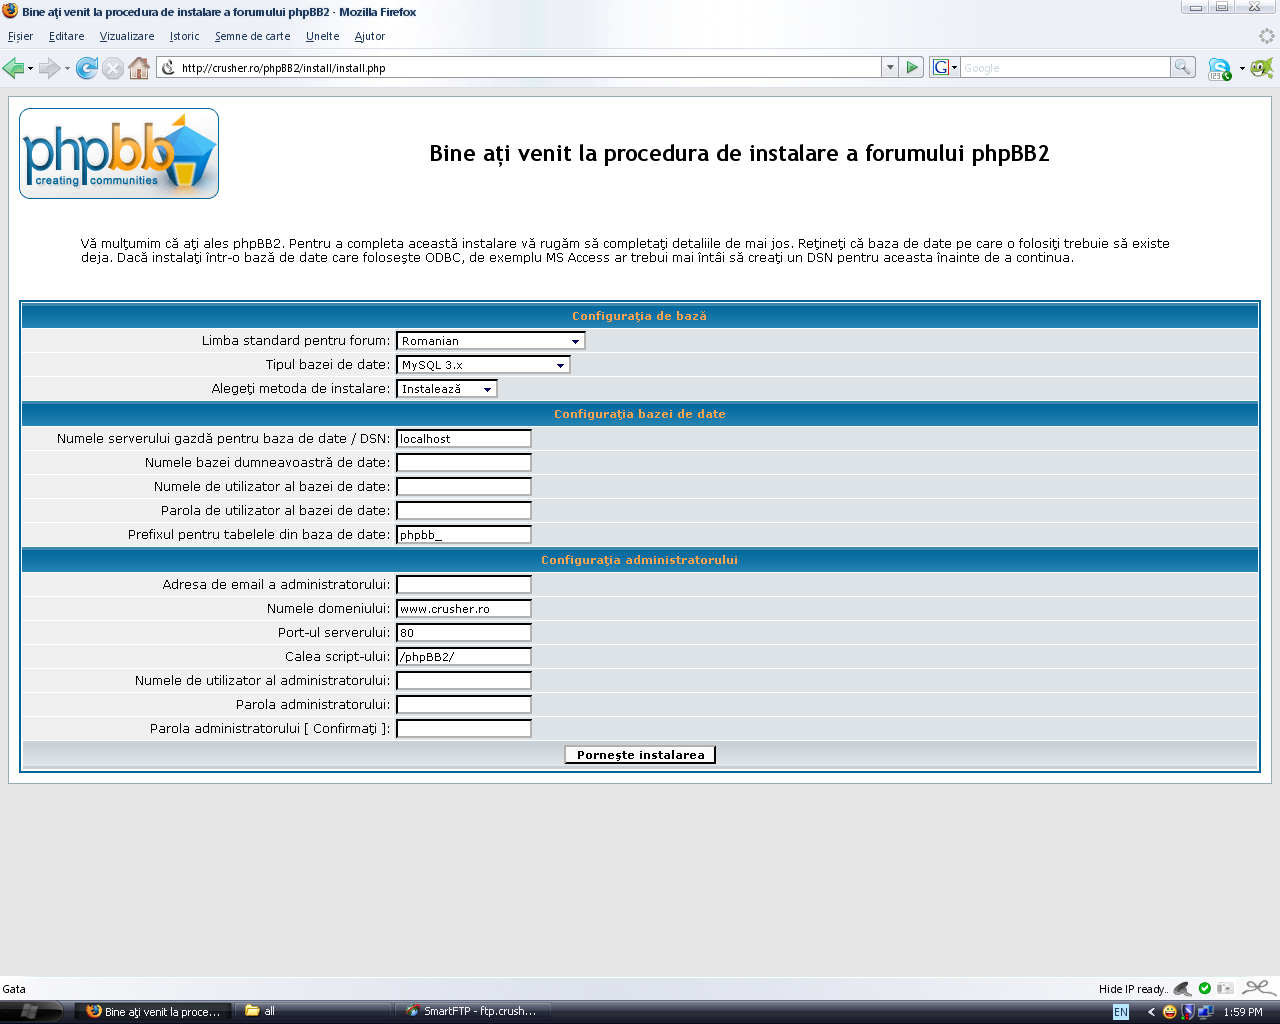Open the Windows Start button
The height and width of the screenshot is (1024, 1280).
point(30,1011)
